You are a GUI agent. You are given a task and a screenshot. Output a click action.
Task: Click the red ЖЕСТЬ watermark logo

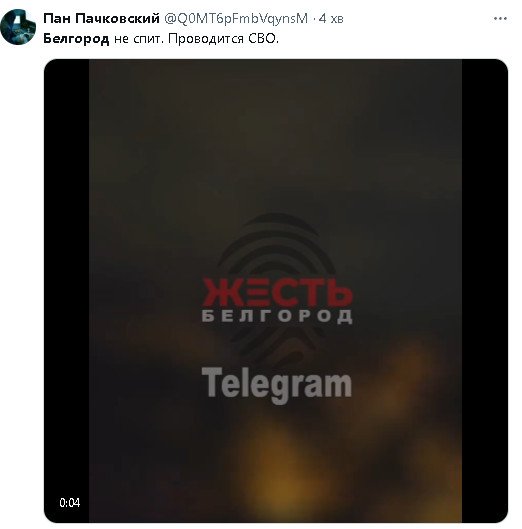point(277,292)
